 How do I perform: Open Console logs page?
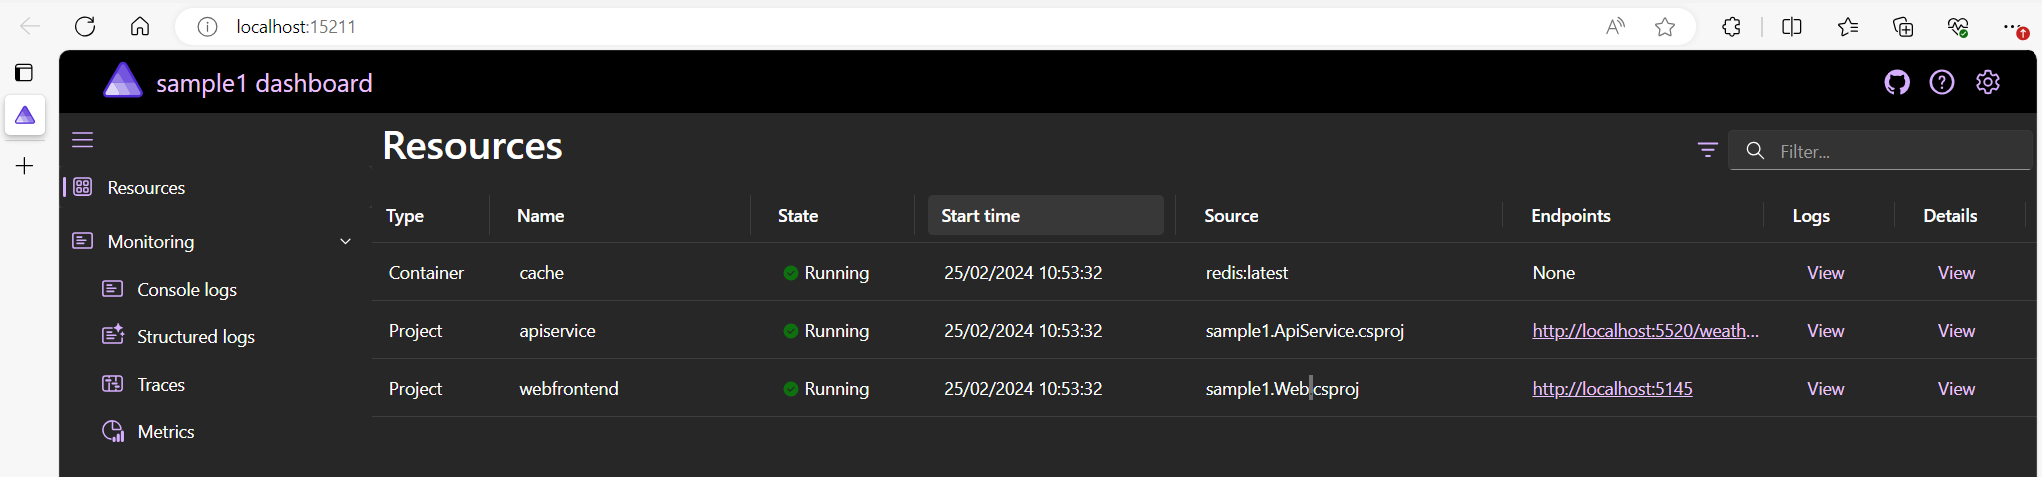click(x=186, y=290)
